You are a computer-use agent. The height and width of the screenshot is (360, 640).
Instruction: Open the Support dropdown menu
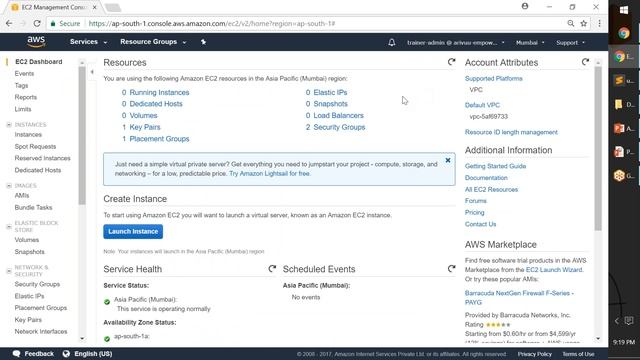pos(570,42)
